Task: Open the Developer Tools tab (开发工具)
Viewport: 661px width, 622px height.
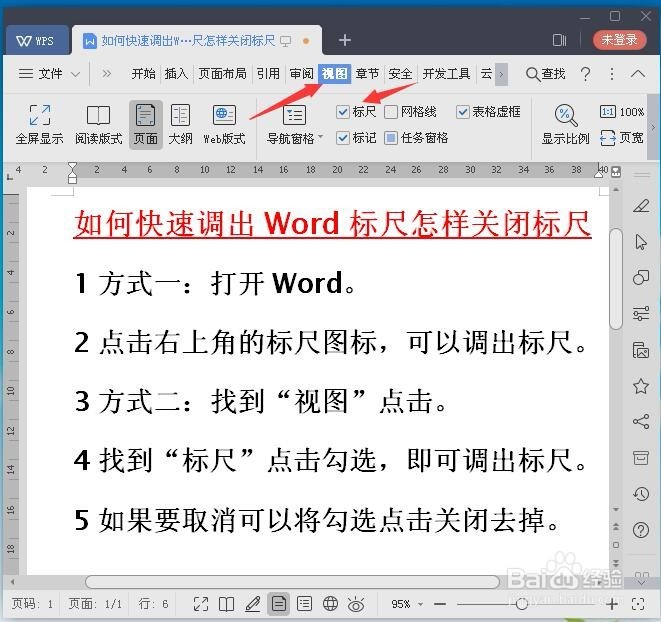Action: pyautogui.click(x=446, y=74)
